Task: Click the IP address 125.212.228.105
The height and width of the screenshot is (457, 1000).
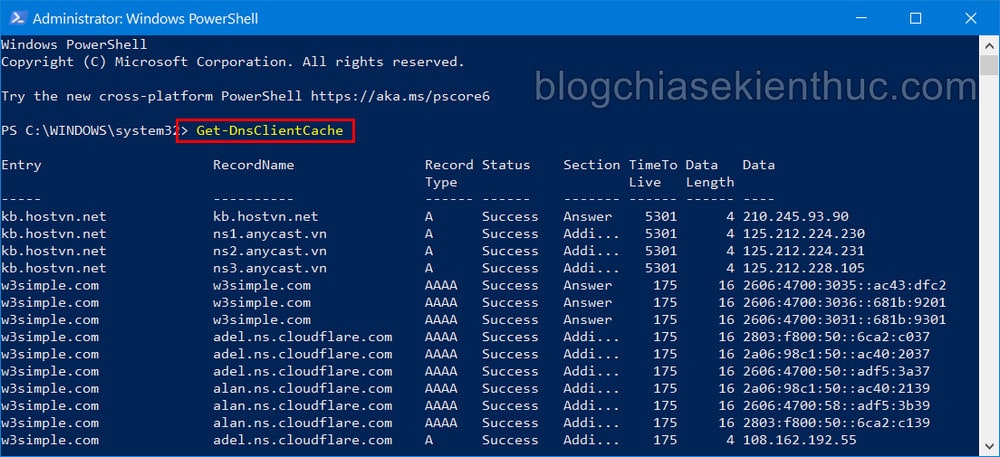Action: 804,268
